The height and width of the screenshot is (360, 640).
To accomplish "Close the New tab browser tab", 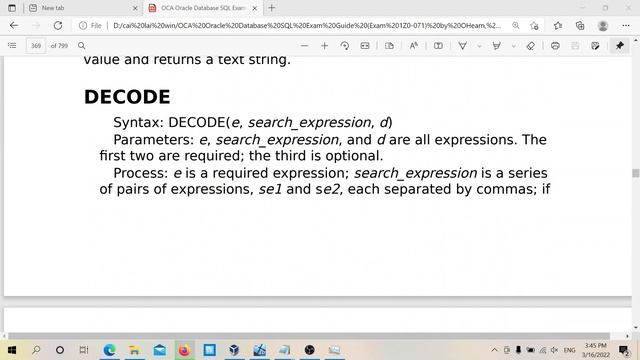I will pyautogui.click(x=135, y=8).
